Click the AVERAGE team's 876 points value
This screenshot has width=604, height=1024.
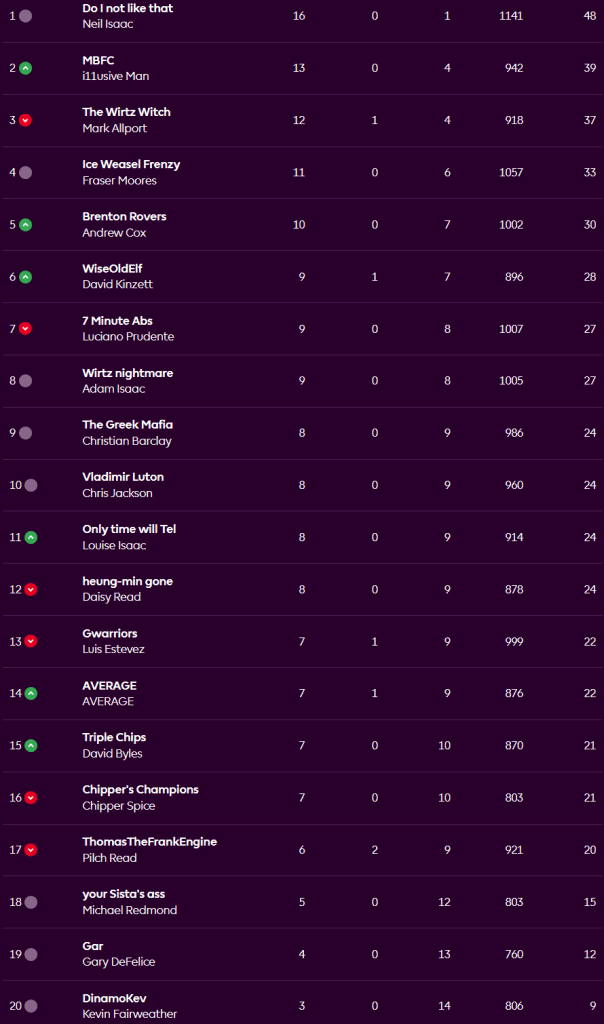tap(514, 693)
